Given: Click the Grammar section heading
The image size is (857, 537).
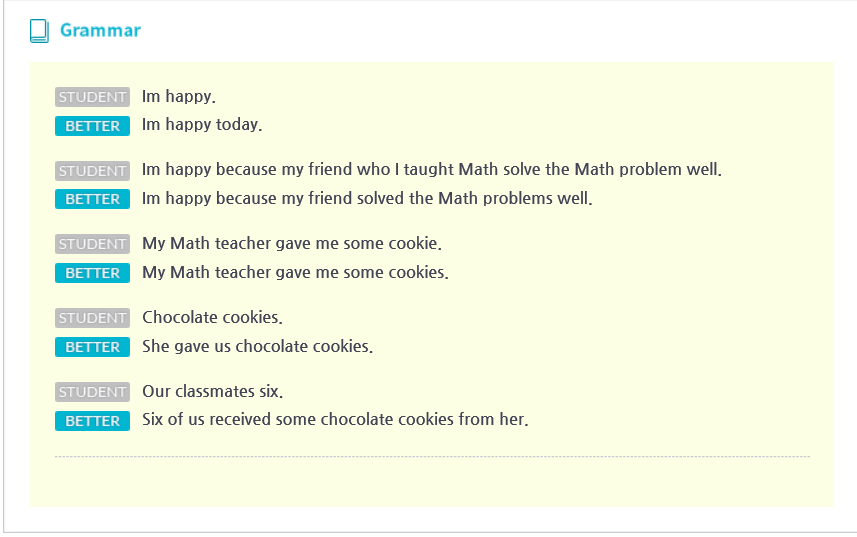Looking at the screenshot, I should point(100,31).
